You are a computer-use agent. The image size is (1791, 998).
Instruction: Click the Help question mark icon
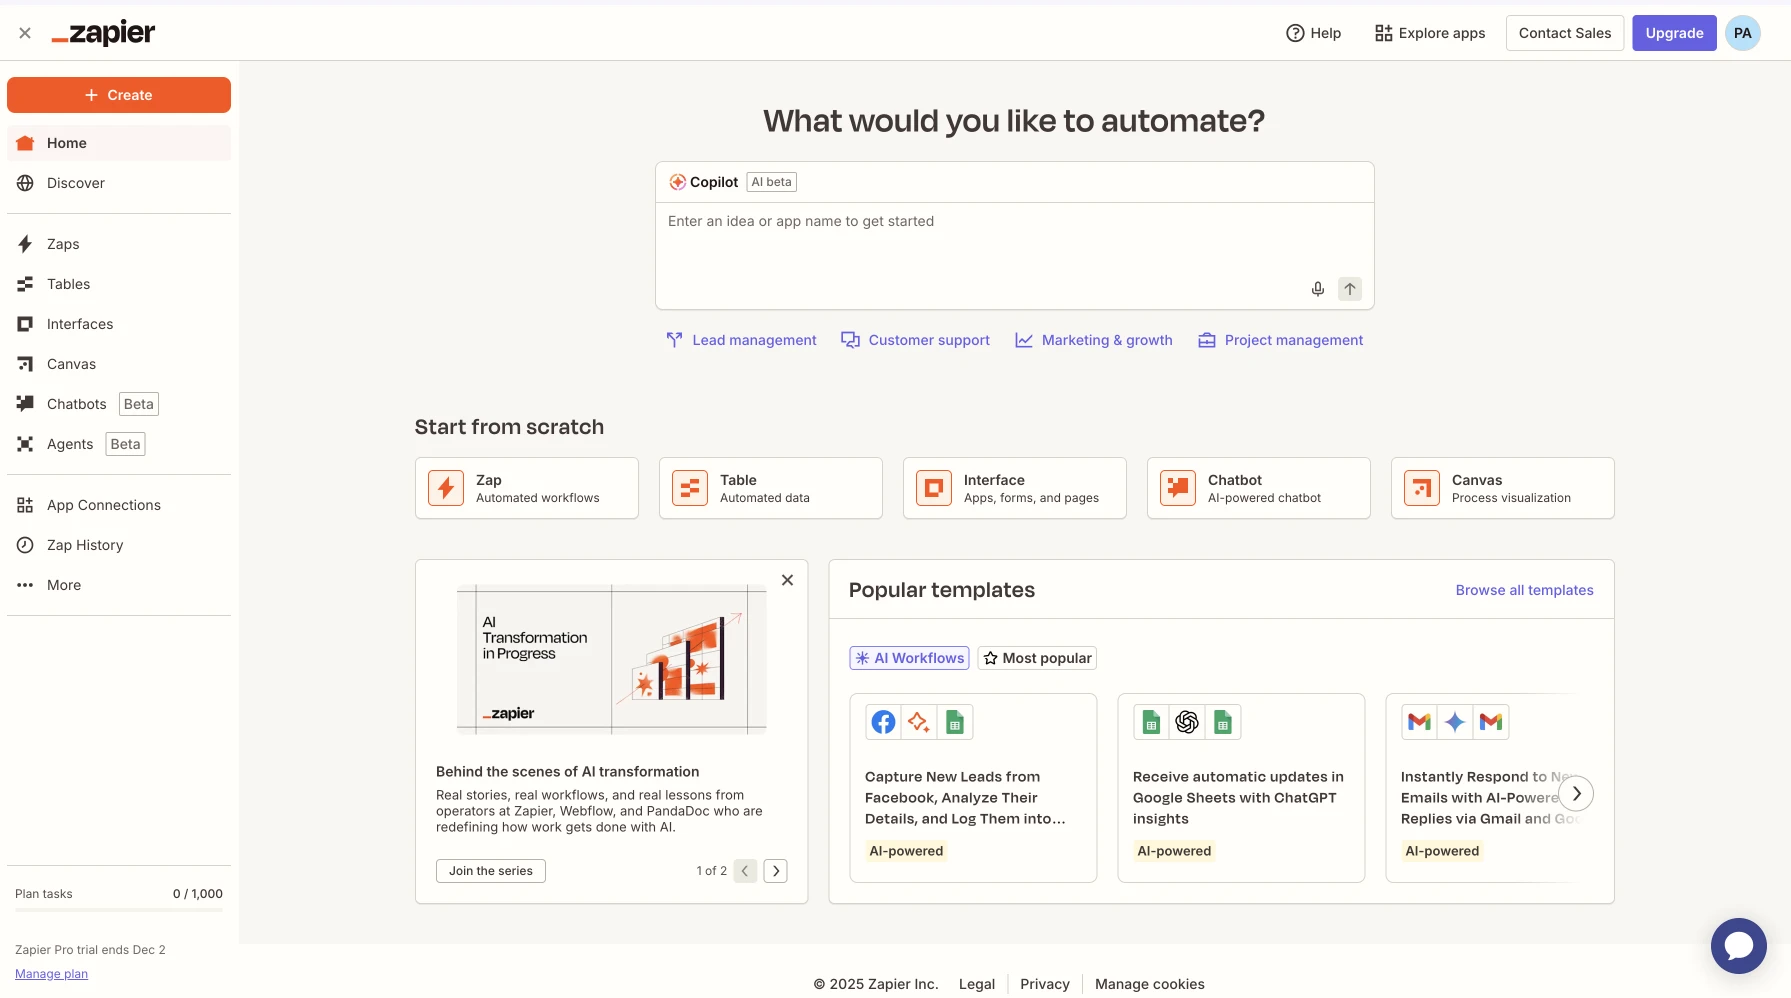[x=1295, y=33]
